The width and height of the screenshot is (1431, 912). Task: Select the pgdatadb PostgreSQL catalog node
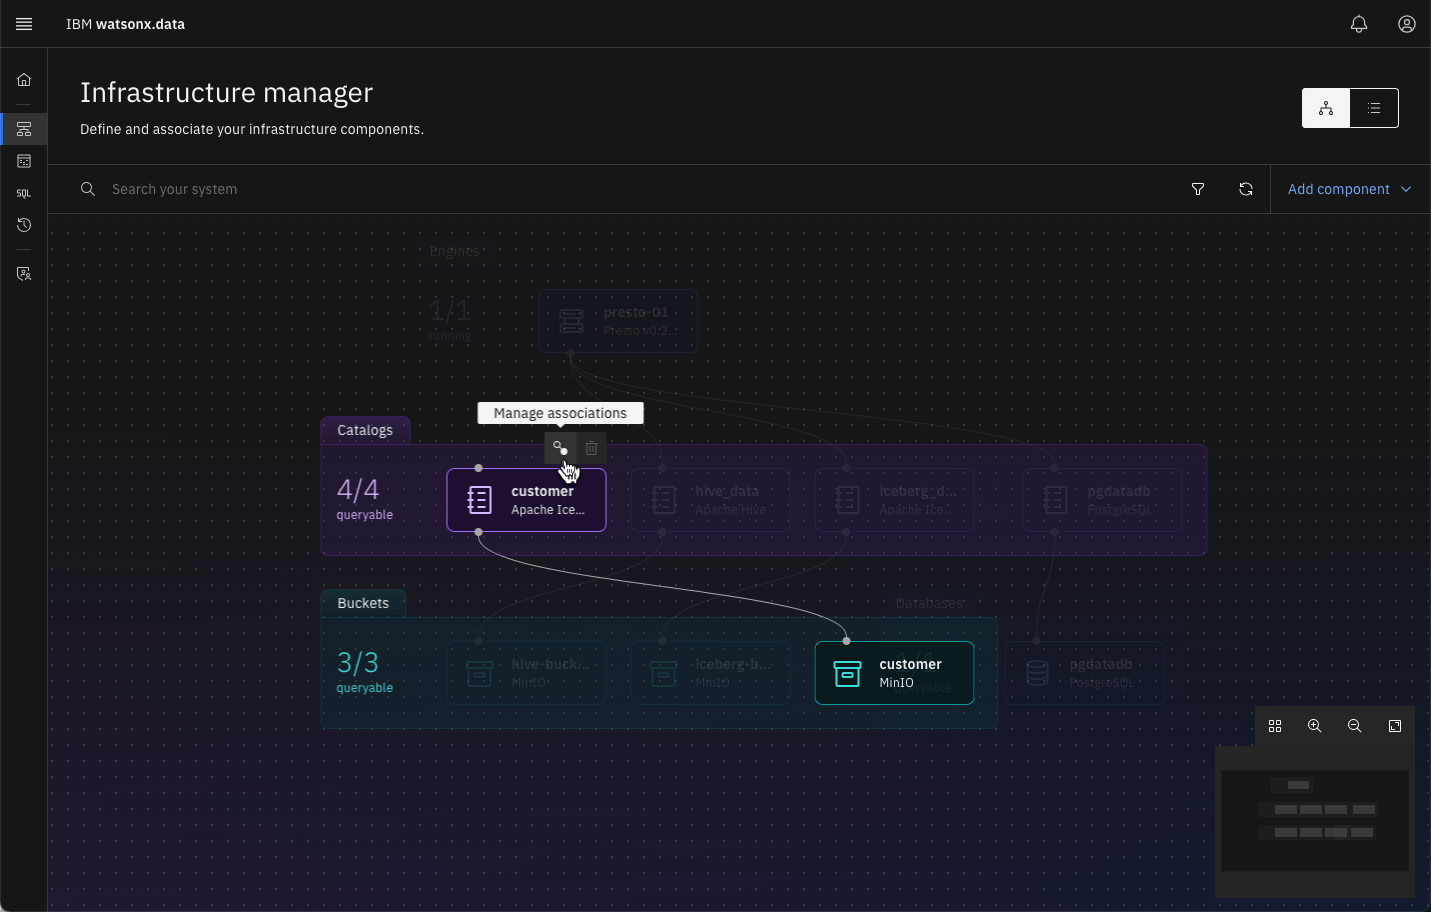coord(1102,500)
